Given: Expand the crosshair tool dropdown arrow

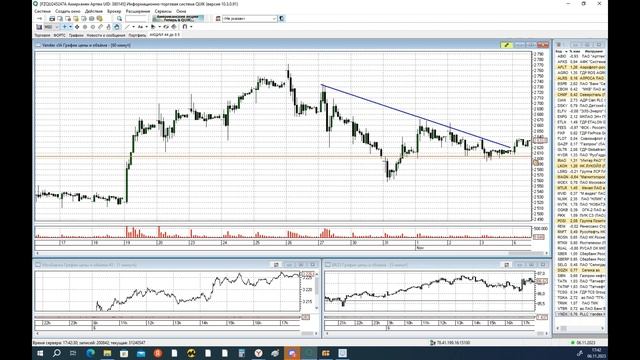Looking at the screenshot, I should point(71,27).
